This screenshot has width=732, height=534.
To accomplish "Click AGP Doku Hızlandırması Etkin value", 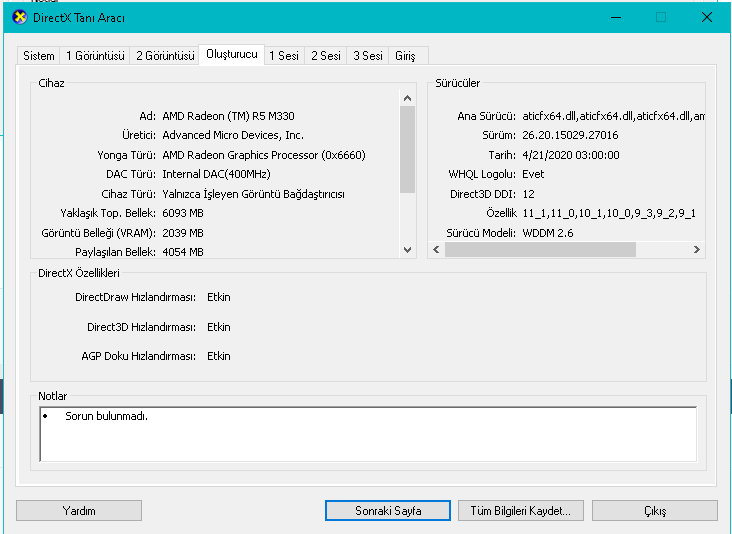I will tap(218, 356).
